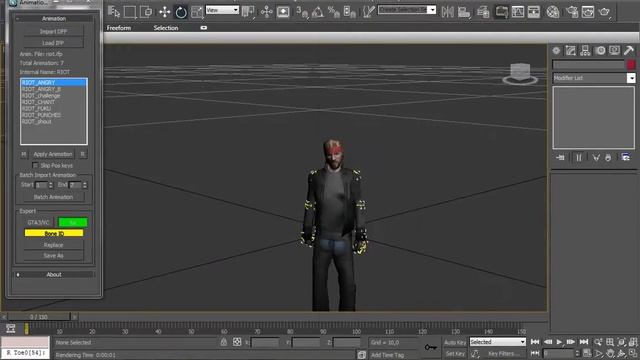The image size is (640, 360).
Task: Toggle Window/Crossing selection mode
Action: click(x=146, y=12)
